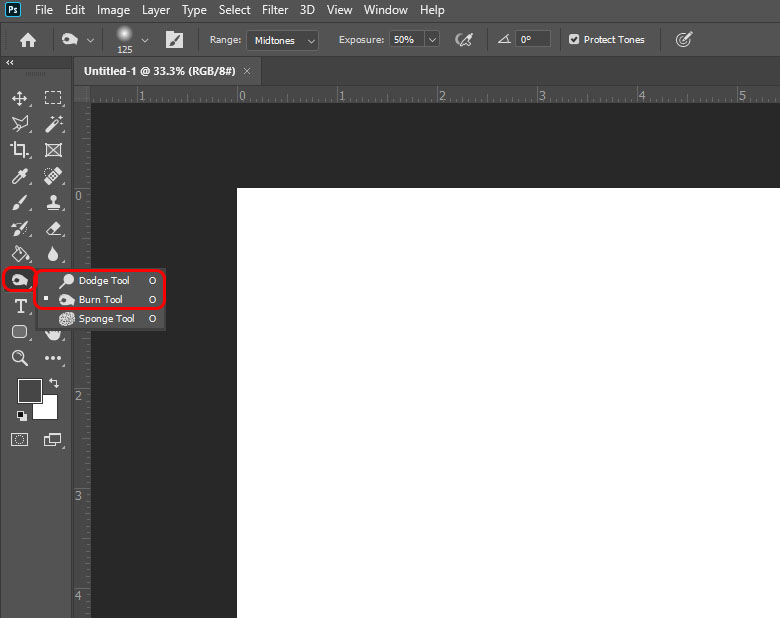Select the Clone Stamp tool

tap(53, 202)
